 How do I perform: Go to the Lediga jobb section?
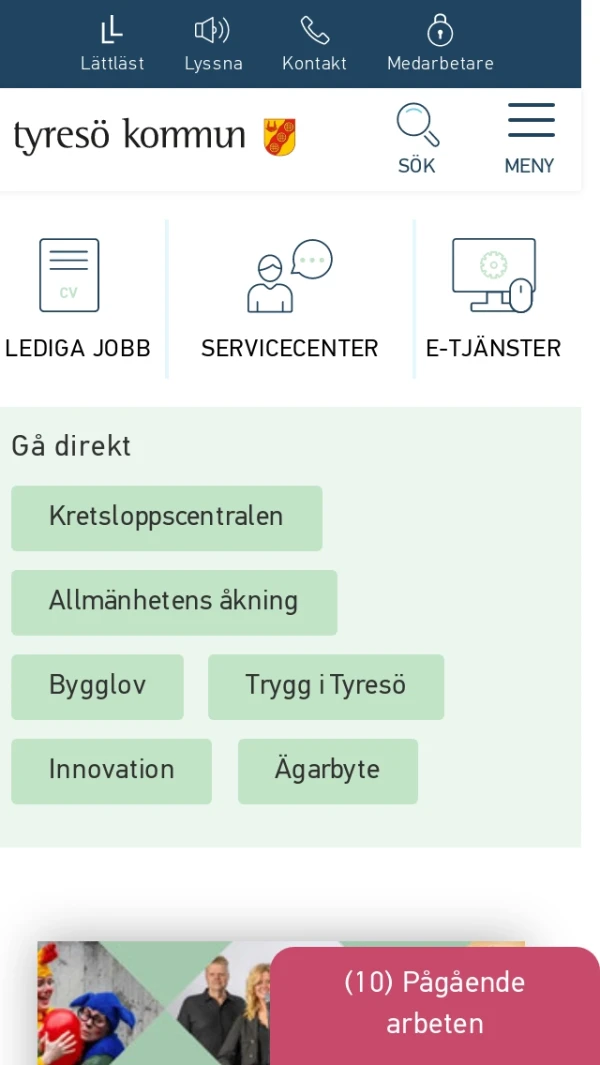pyautogui.click(x=78, y=348)
